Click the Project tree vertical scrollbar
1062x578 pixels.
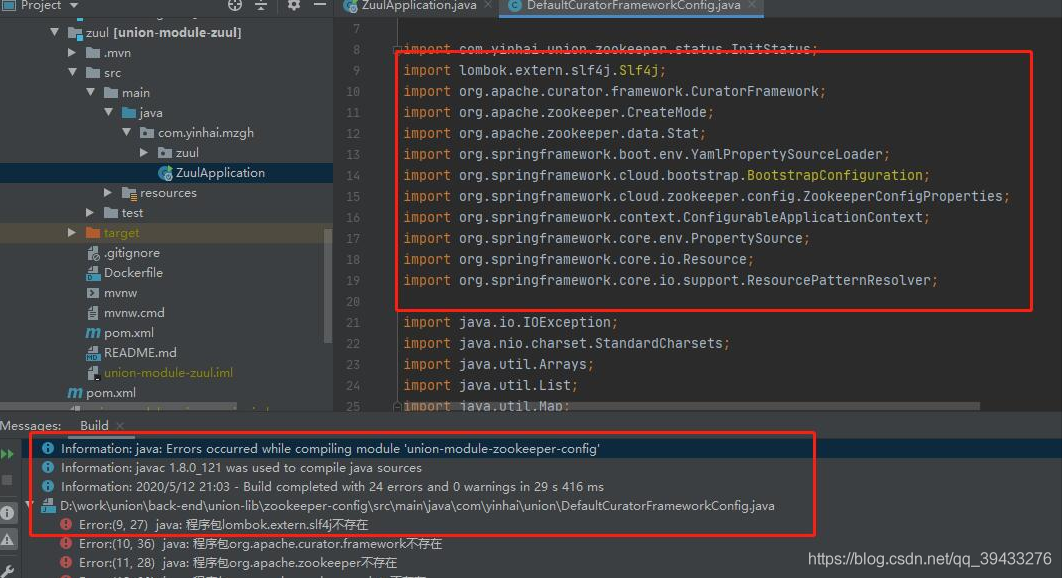pos(328,285)
